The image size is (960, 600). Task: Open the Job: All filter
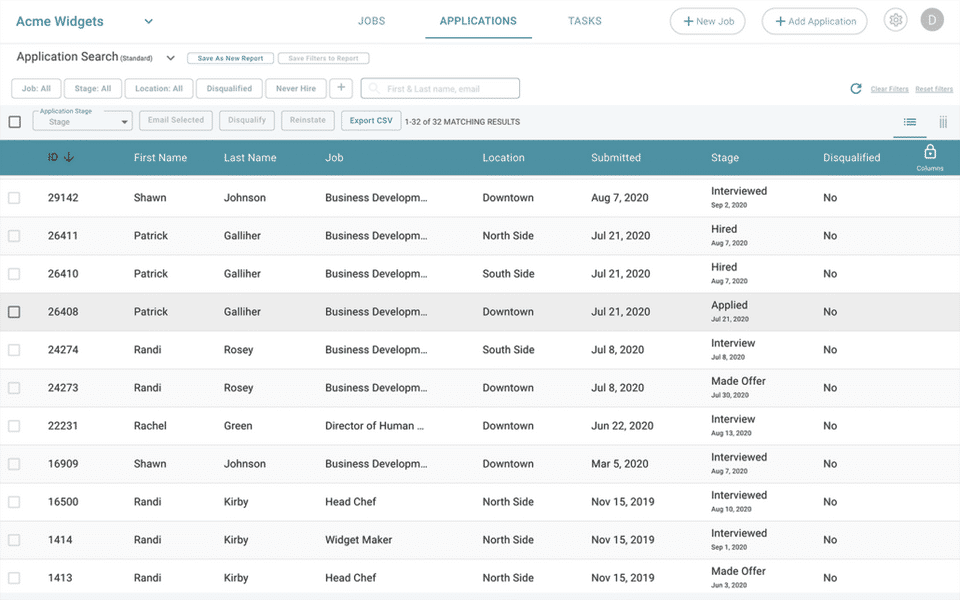coord(36,88)
